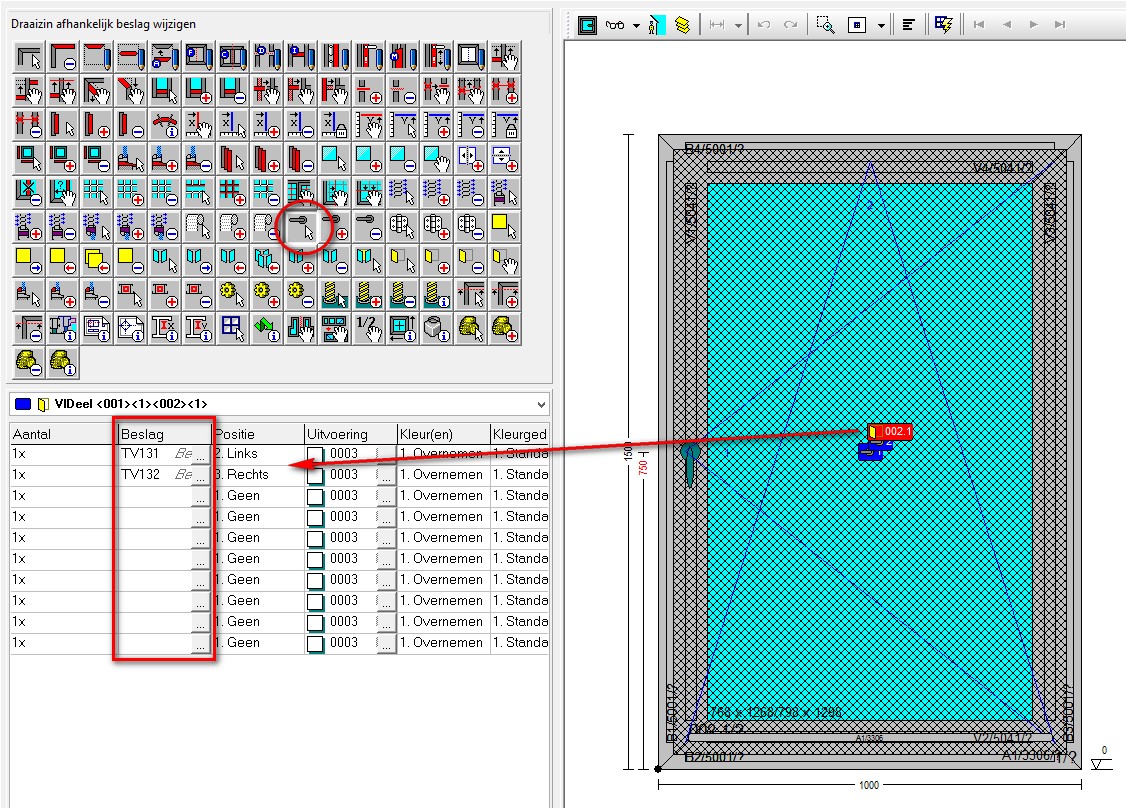Click the yellow layers toolbar icon

pyautogui.click(x=682, y=25)
